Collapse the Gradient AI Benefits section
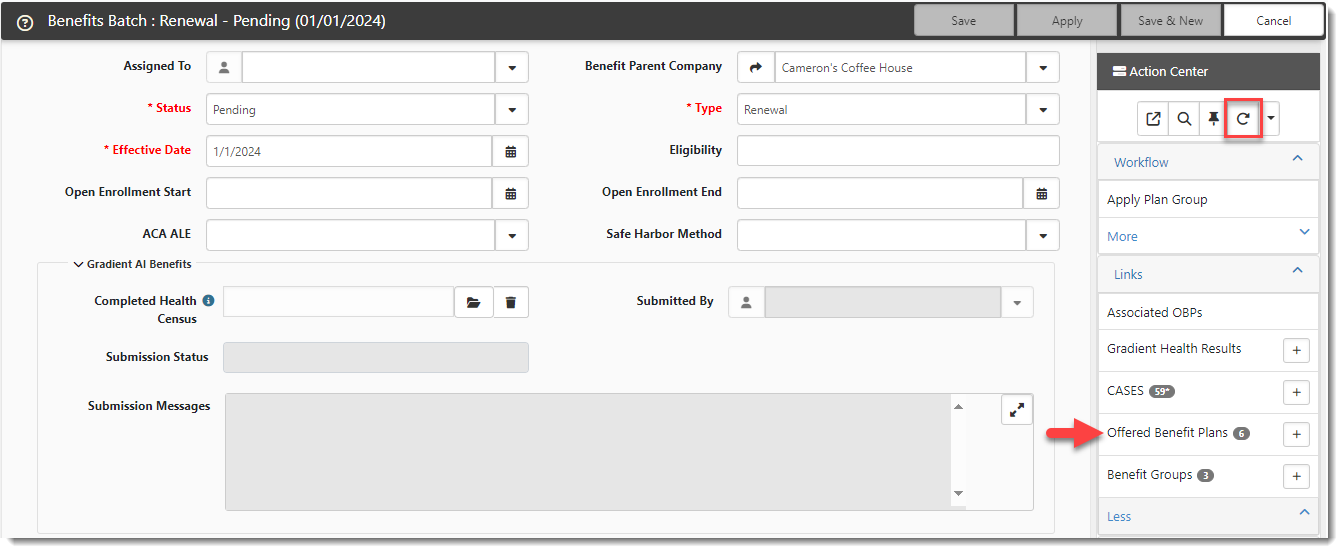The width and height of the screenshot is (1343, 553). pos(79,265)
